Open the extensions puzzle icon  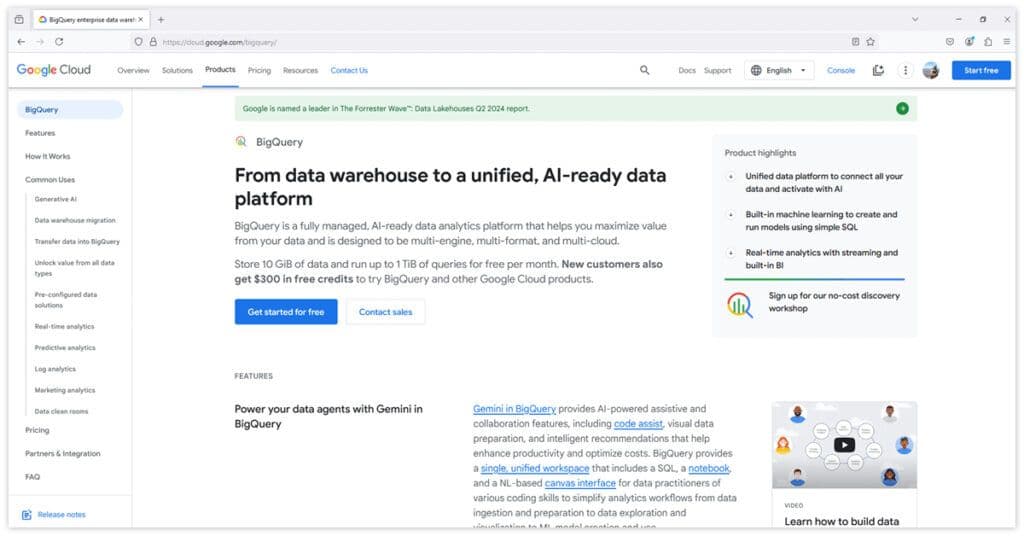(988, 42)
